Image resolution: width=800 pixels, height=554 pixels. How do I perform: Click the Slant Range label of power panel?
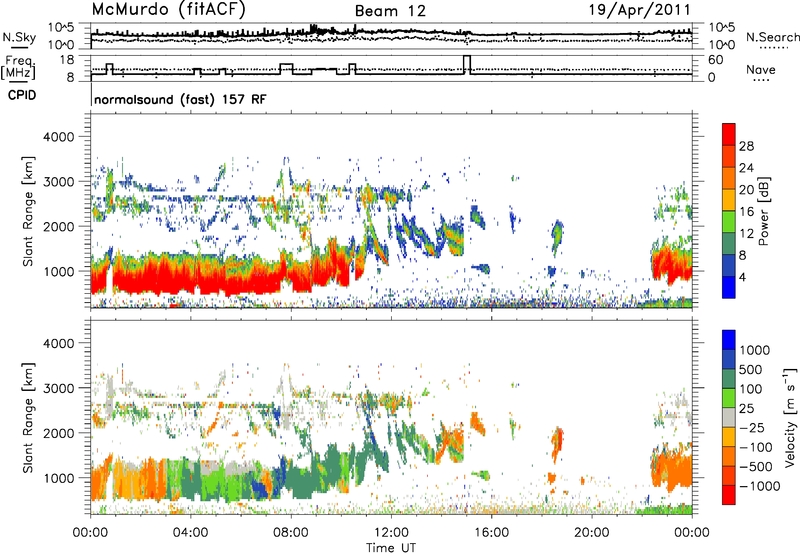tap(28, 211)
